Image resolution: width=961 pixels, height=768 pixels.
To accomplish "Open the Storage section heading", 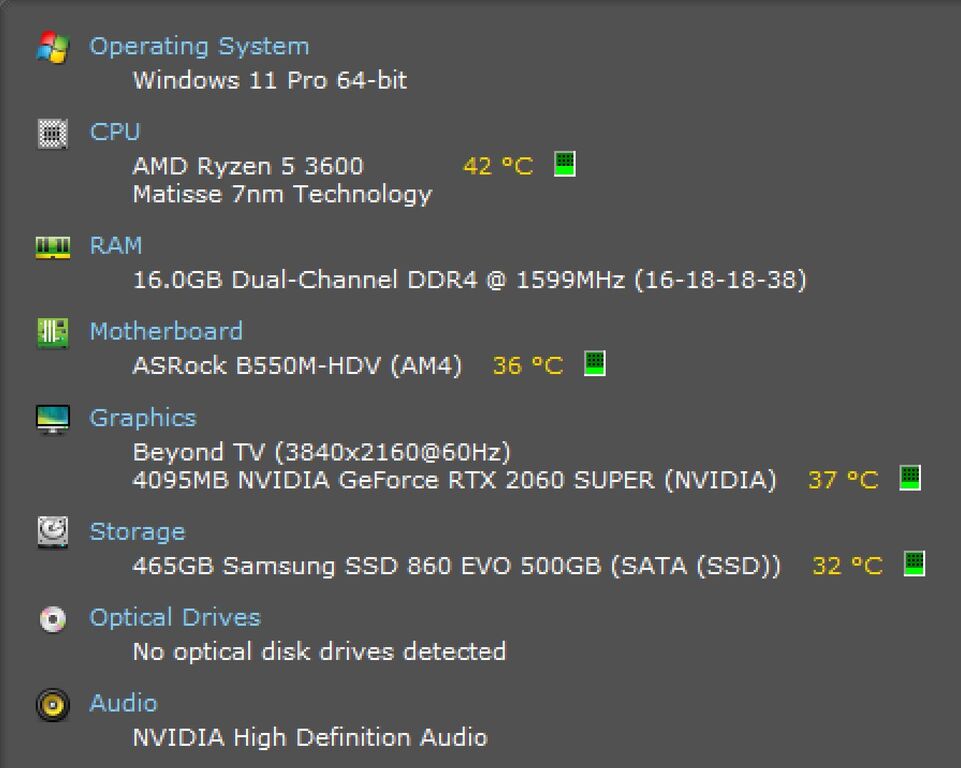I will click(137, 532).
